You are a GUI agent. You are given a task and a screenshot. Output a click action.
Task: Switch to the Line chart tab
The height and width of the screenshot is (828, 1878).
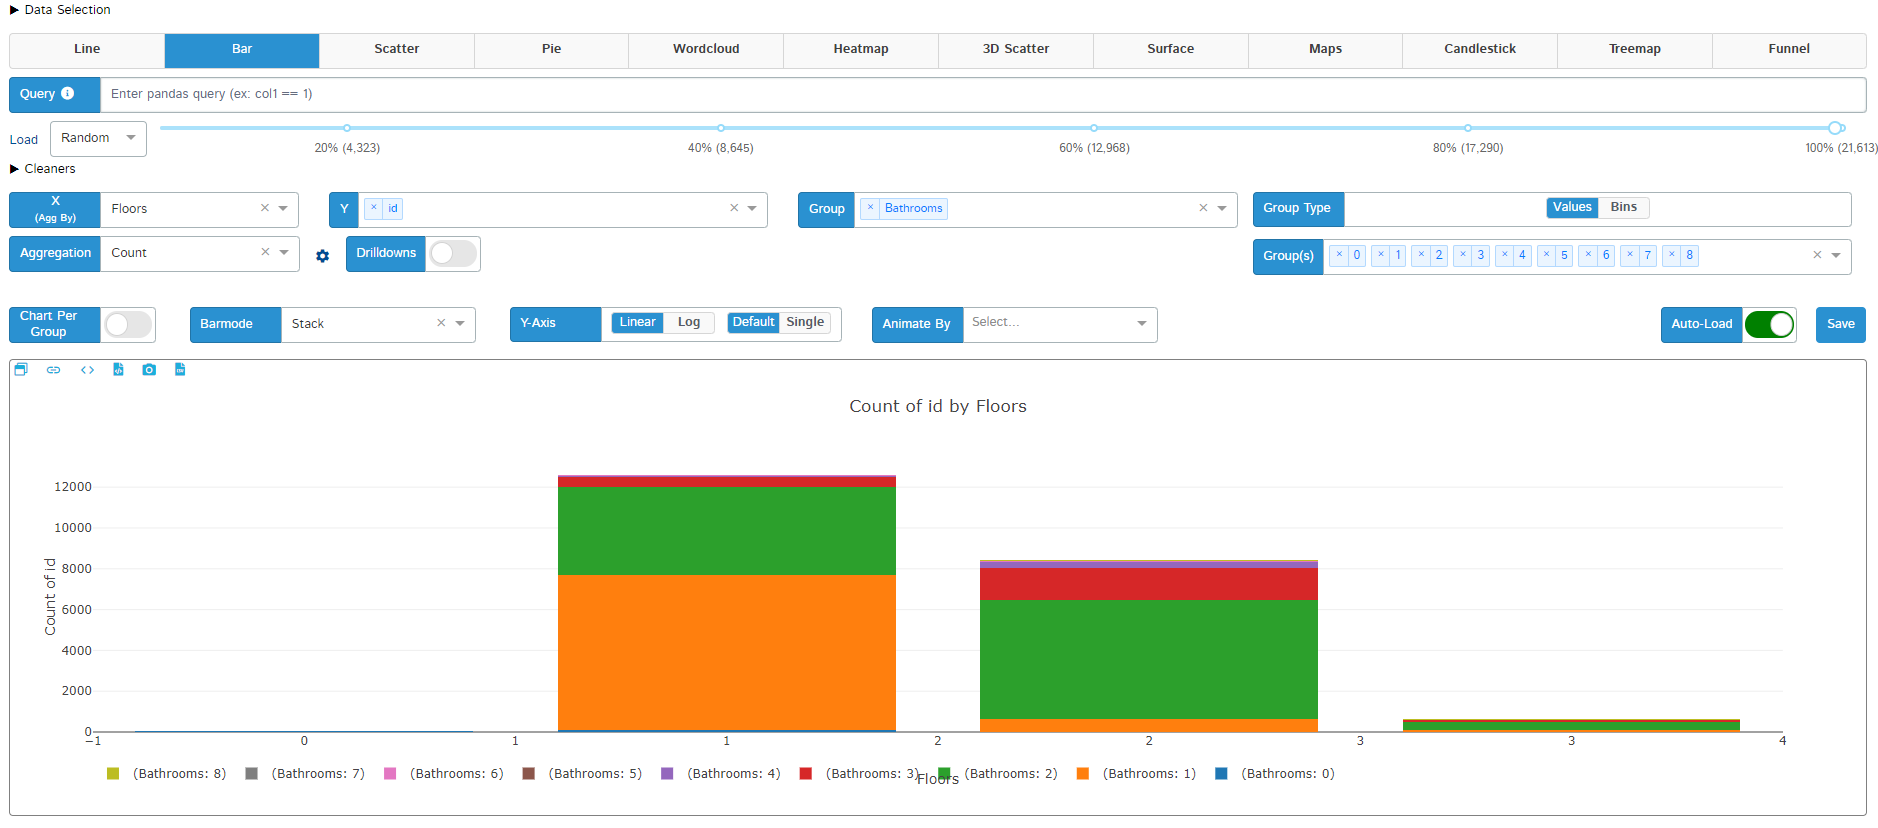(87, 49)
